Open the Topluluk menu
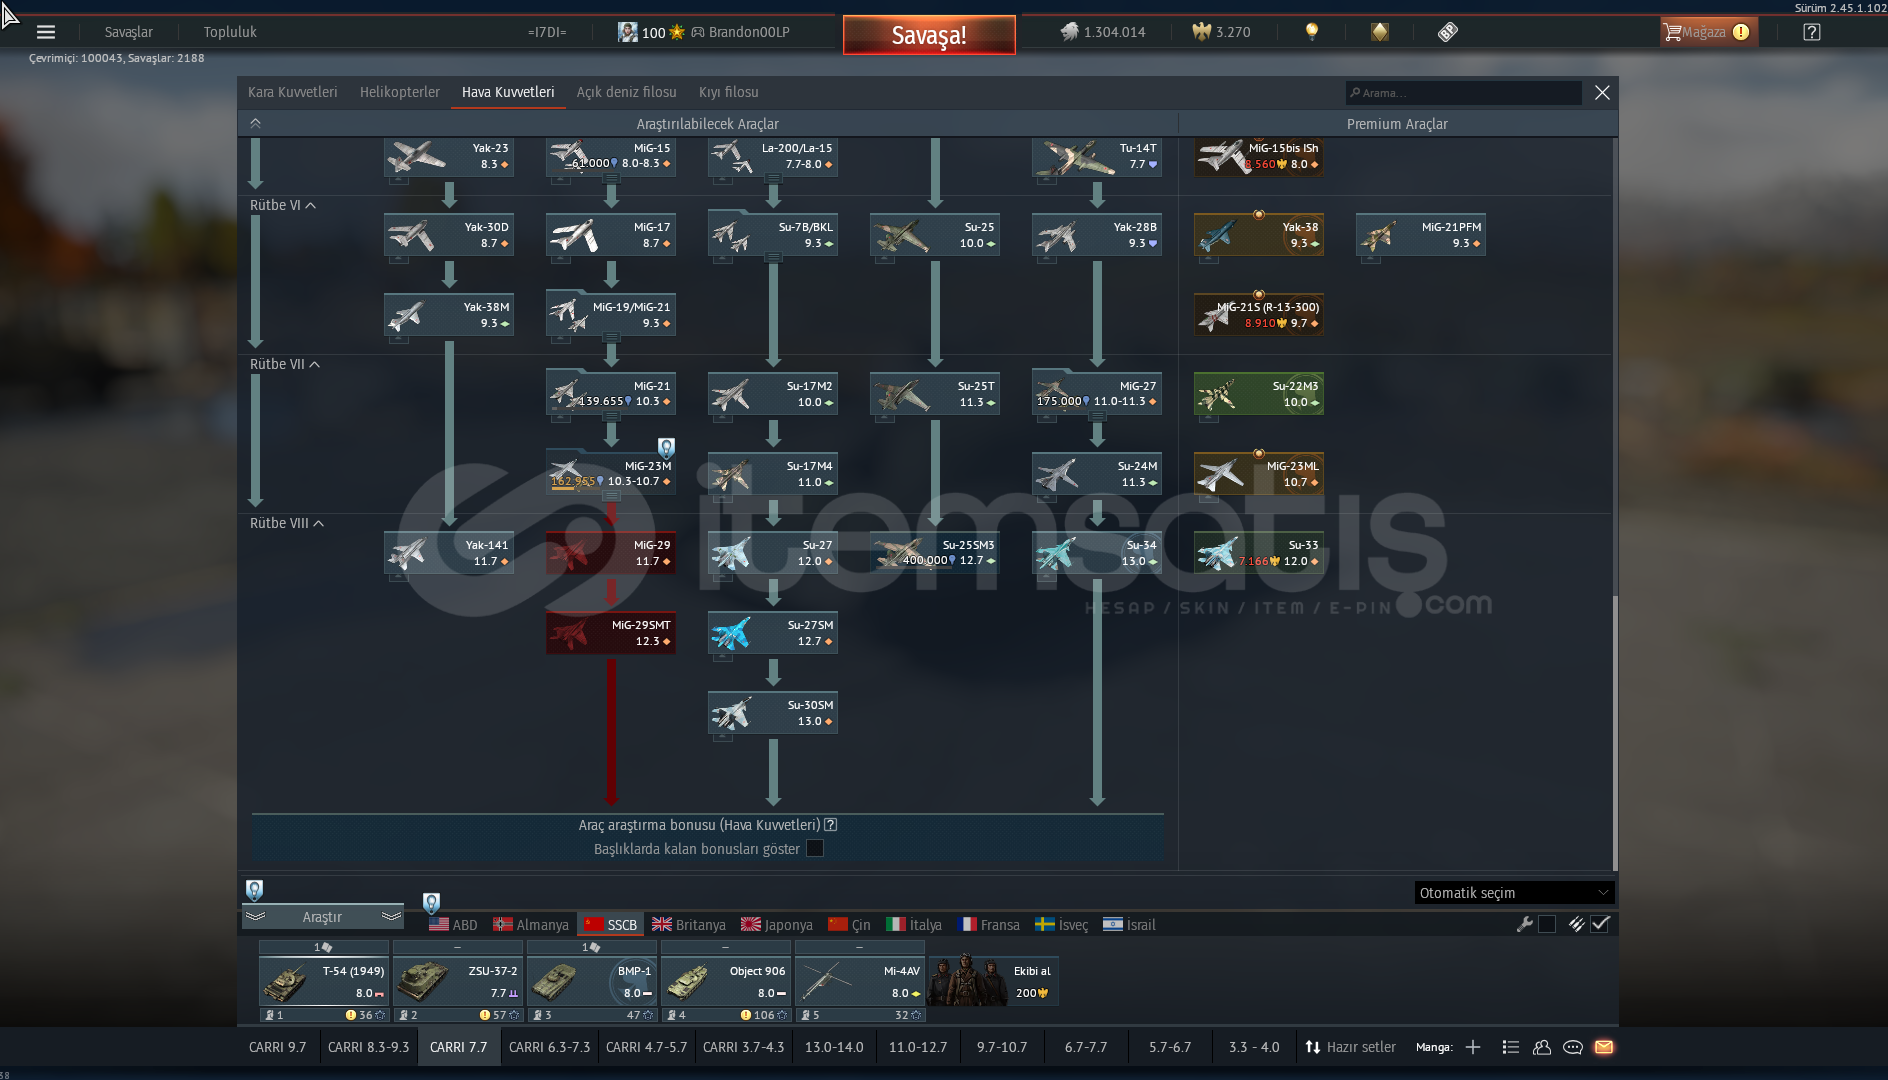The width and height of the screenshot is (1888, 1080). click(x=230, y=32)
